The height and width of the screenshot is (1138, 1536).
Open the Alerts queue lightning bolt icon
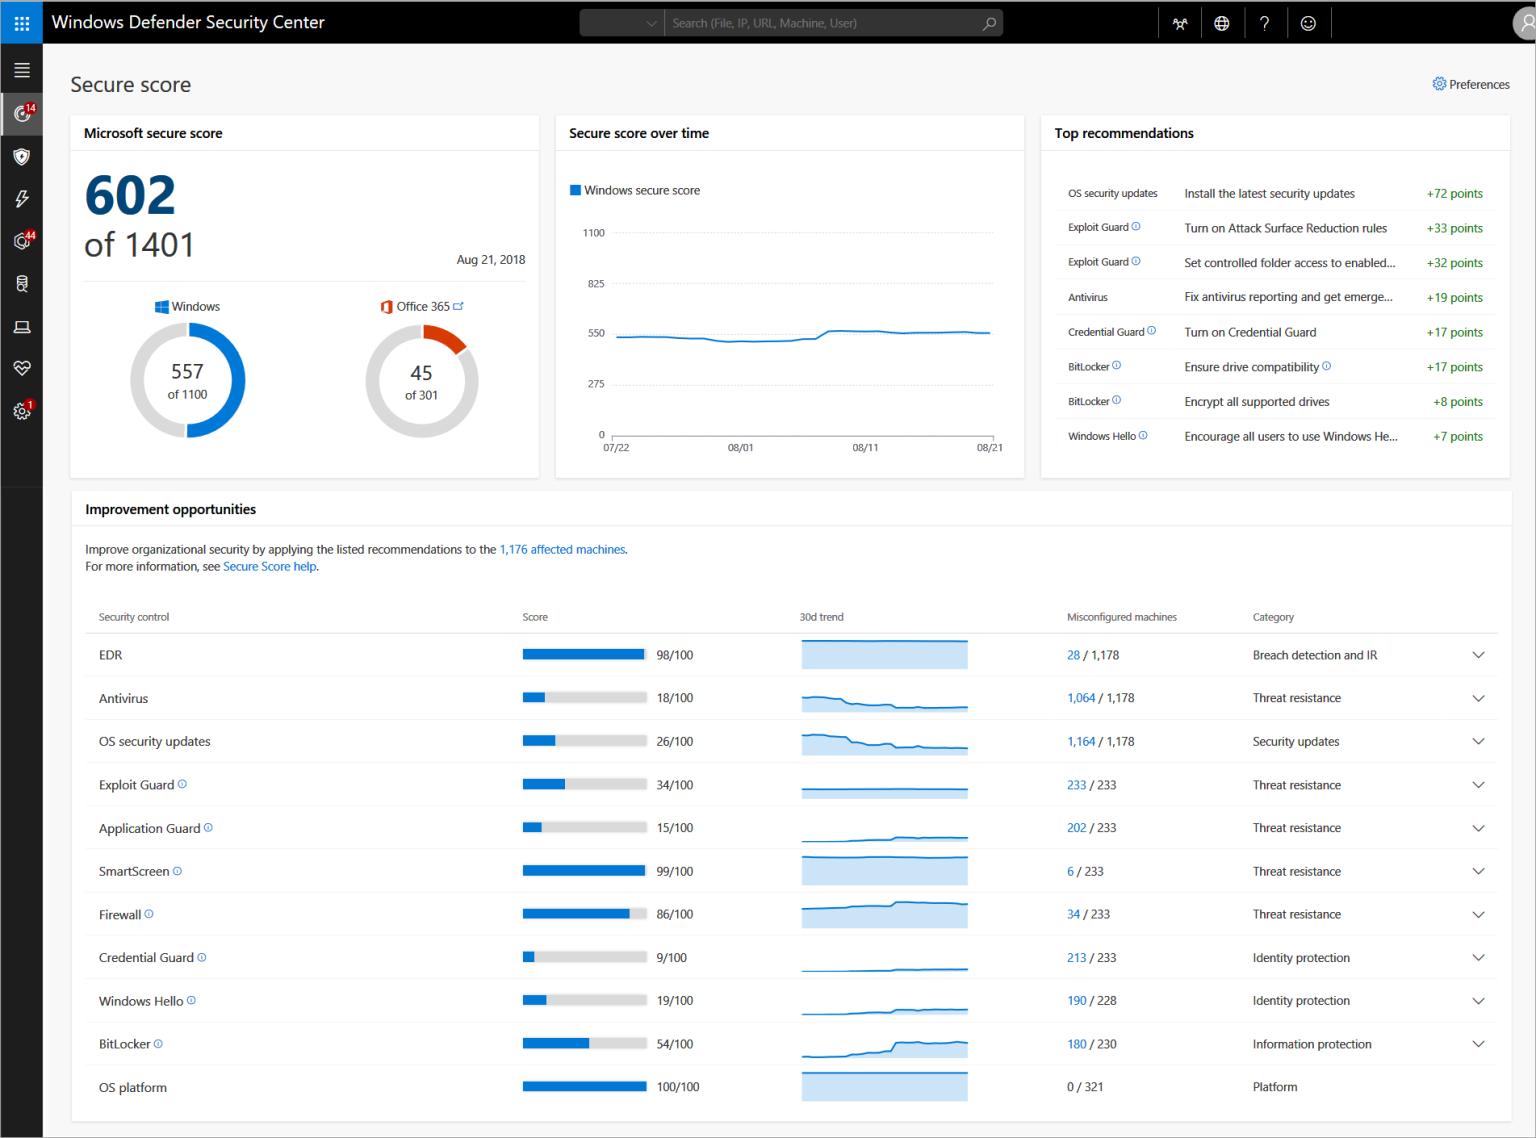click(x=21, y=199)
